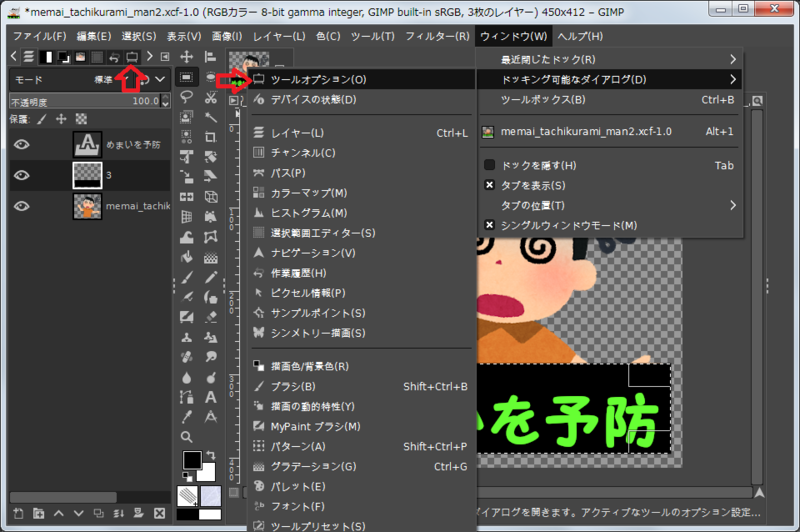Image resolution: width=800 pixels, height=532 pixels.
Task: Select the Measure compass tool
Action: (x=210, y=417)
